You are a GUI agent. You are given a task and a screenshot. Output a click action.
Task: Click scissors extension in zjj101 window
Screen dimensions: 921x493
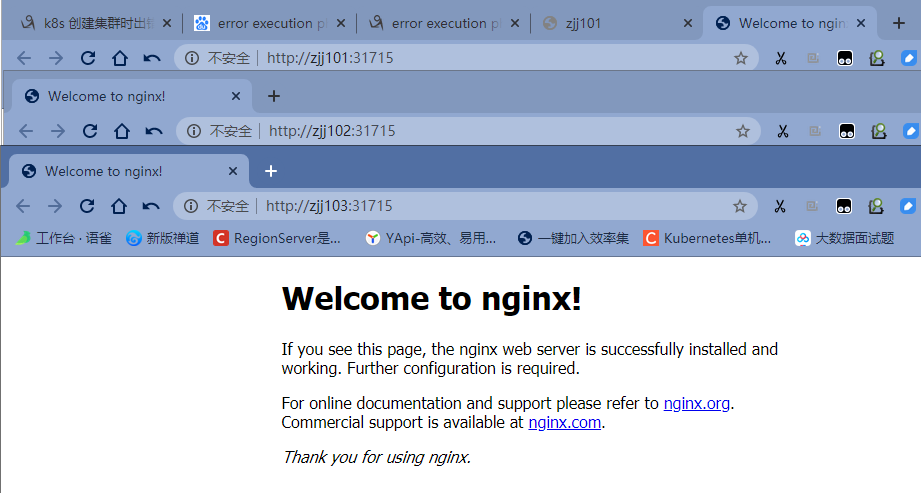point(781,58)
